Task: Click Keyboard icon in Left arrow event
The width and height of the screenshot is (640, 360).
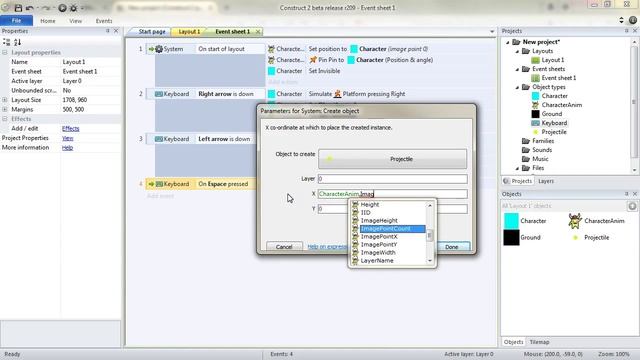Action: [159, 139]
